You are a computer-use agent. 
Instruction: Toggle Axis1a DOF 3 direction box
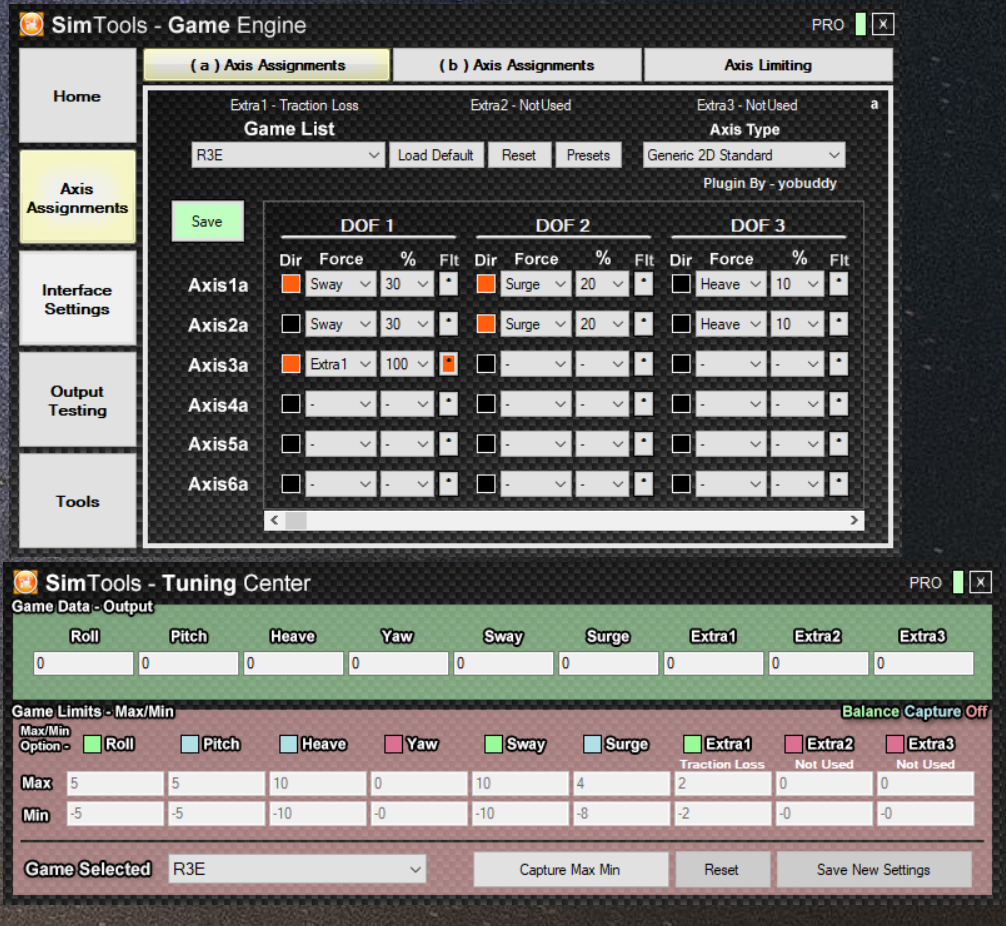tap(681, 284)
